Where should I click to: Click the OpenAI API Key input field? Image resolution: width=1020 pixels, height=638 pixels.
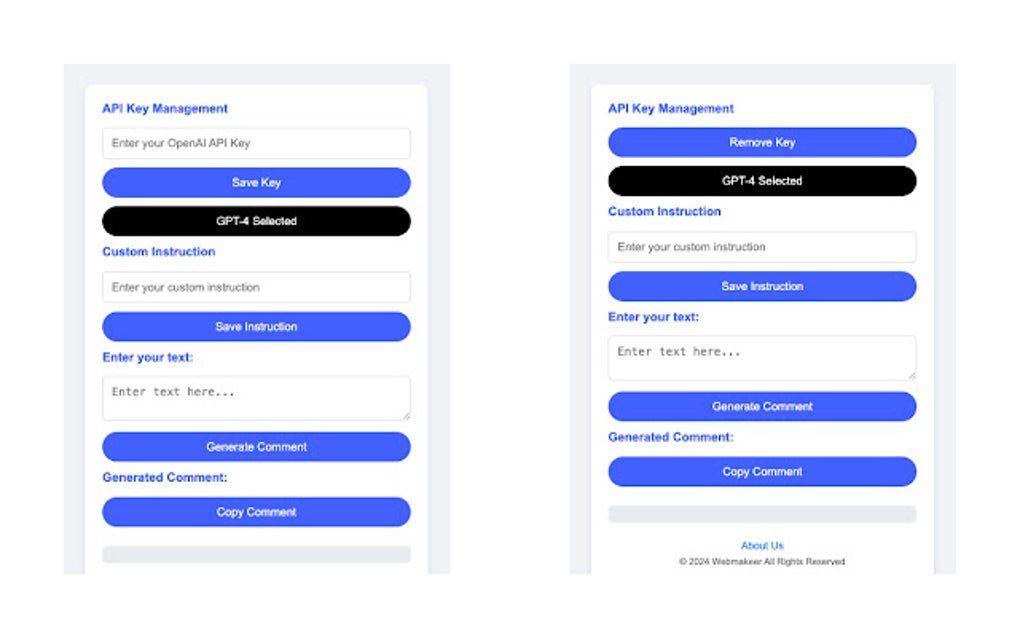(x=255, y=143)
